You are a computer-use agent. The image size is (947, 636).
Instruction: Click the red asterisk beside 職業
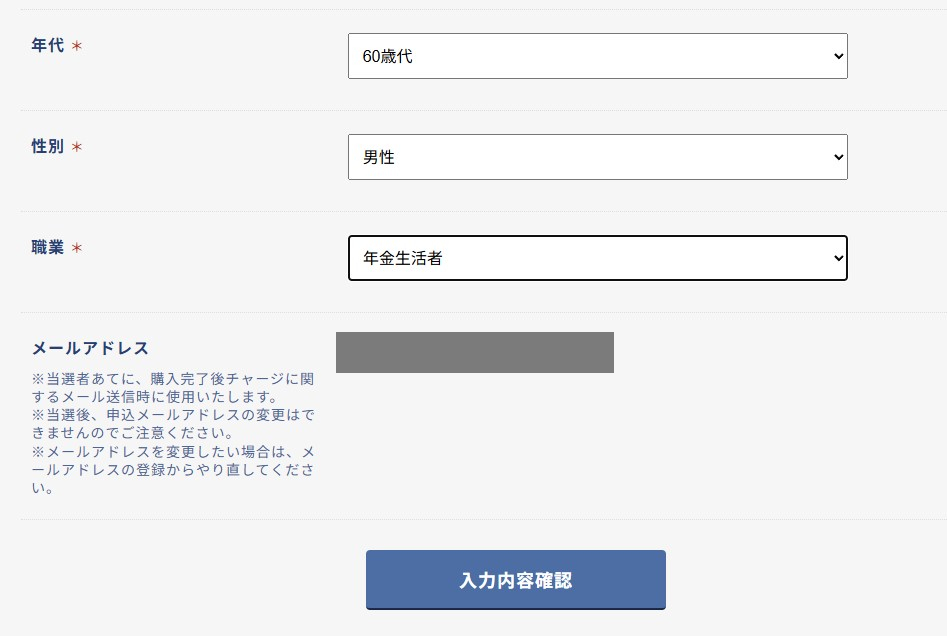pos(77,248)
